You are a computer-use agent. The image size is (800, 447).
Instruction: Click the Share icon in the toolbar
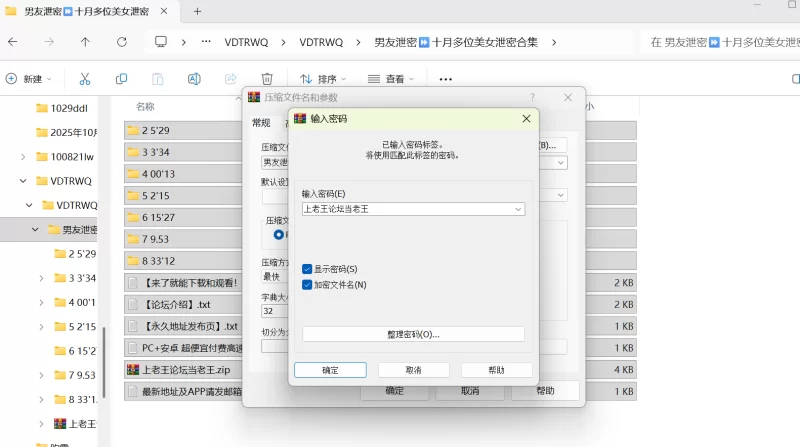(231, 79)
